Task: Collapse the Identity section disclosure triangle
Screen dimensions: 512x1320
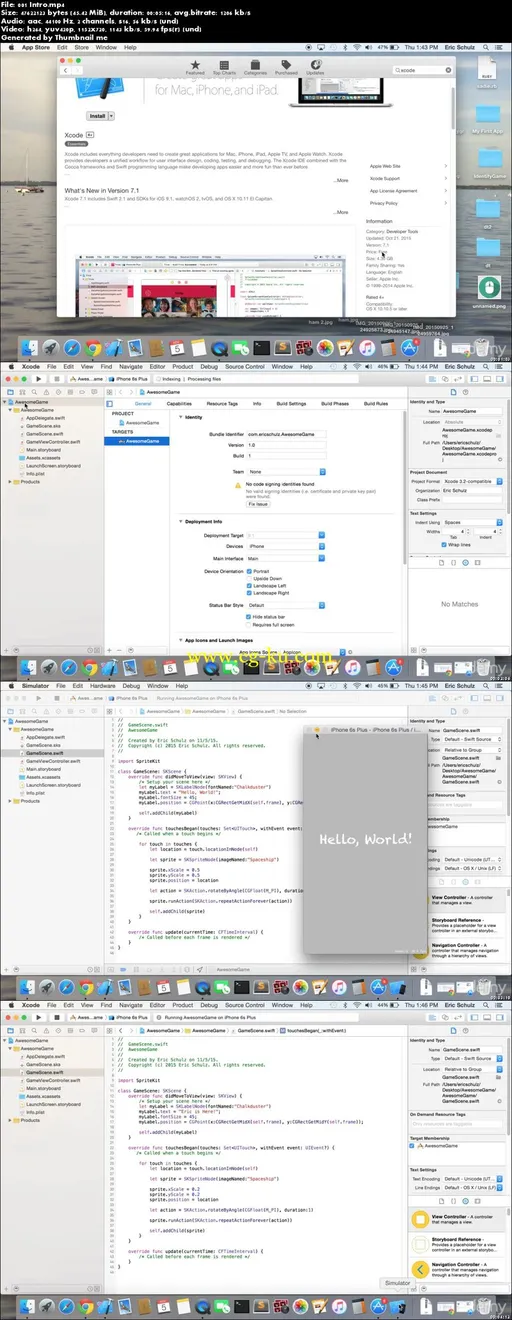Action: [x=180, y=417]
